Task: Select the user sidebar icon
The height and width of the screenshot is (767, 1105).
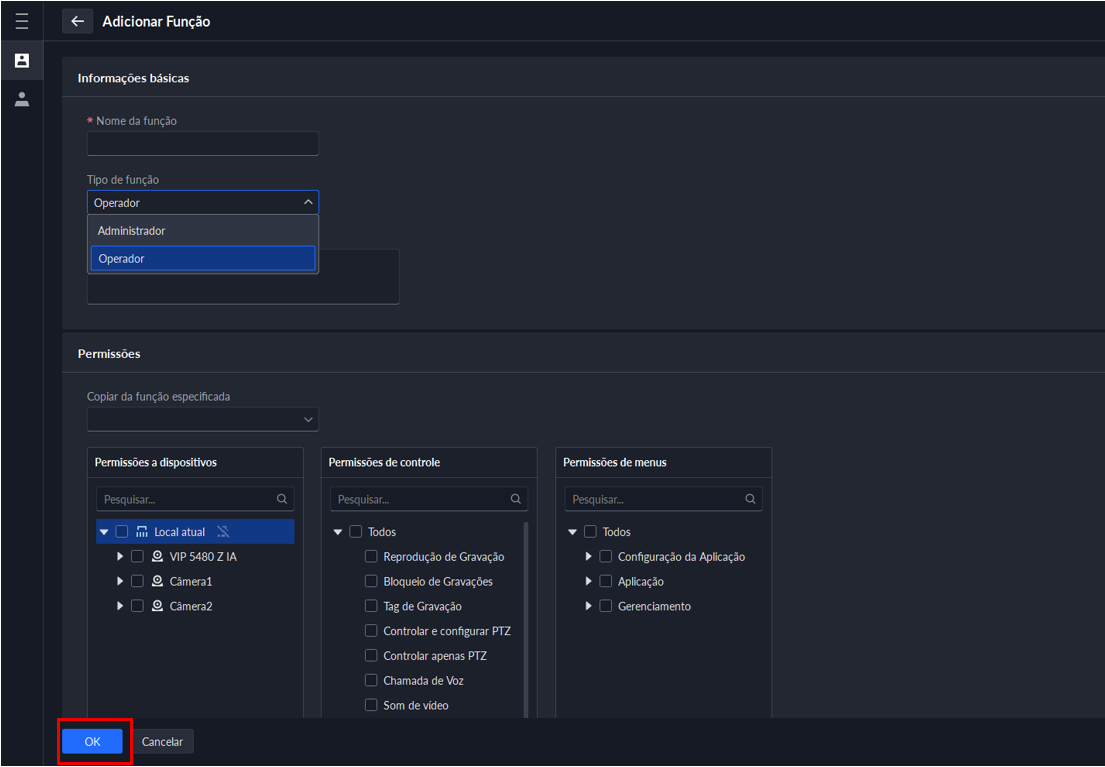Action: tap(21, 100)
